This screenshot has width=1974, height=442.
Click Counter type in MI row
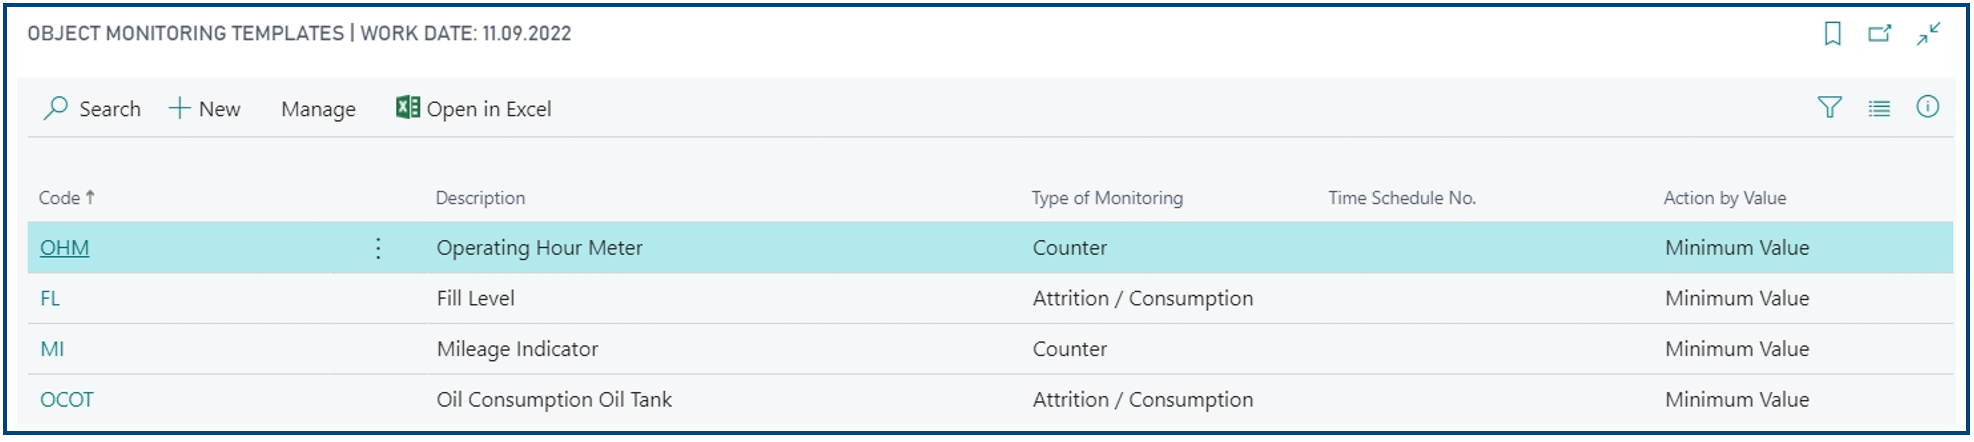1070,349
